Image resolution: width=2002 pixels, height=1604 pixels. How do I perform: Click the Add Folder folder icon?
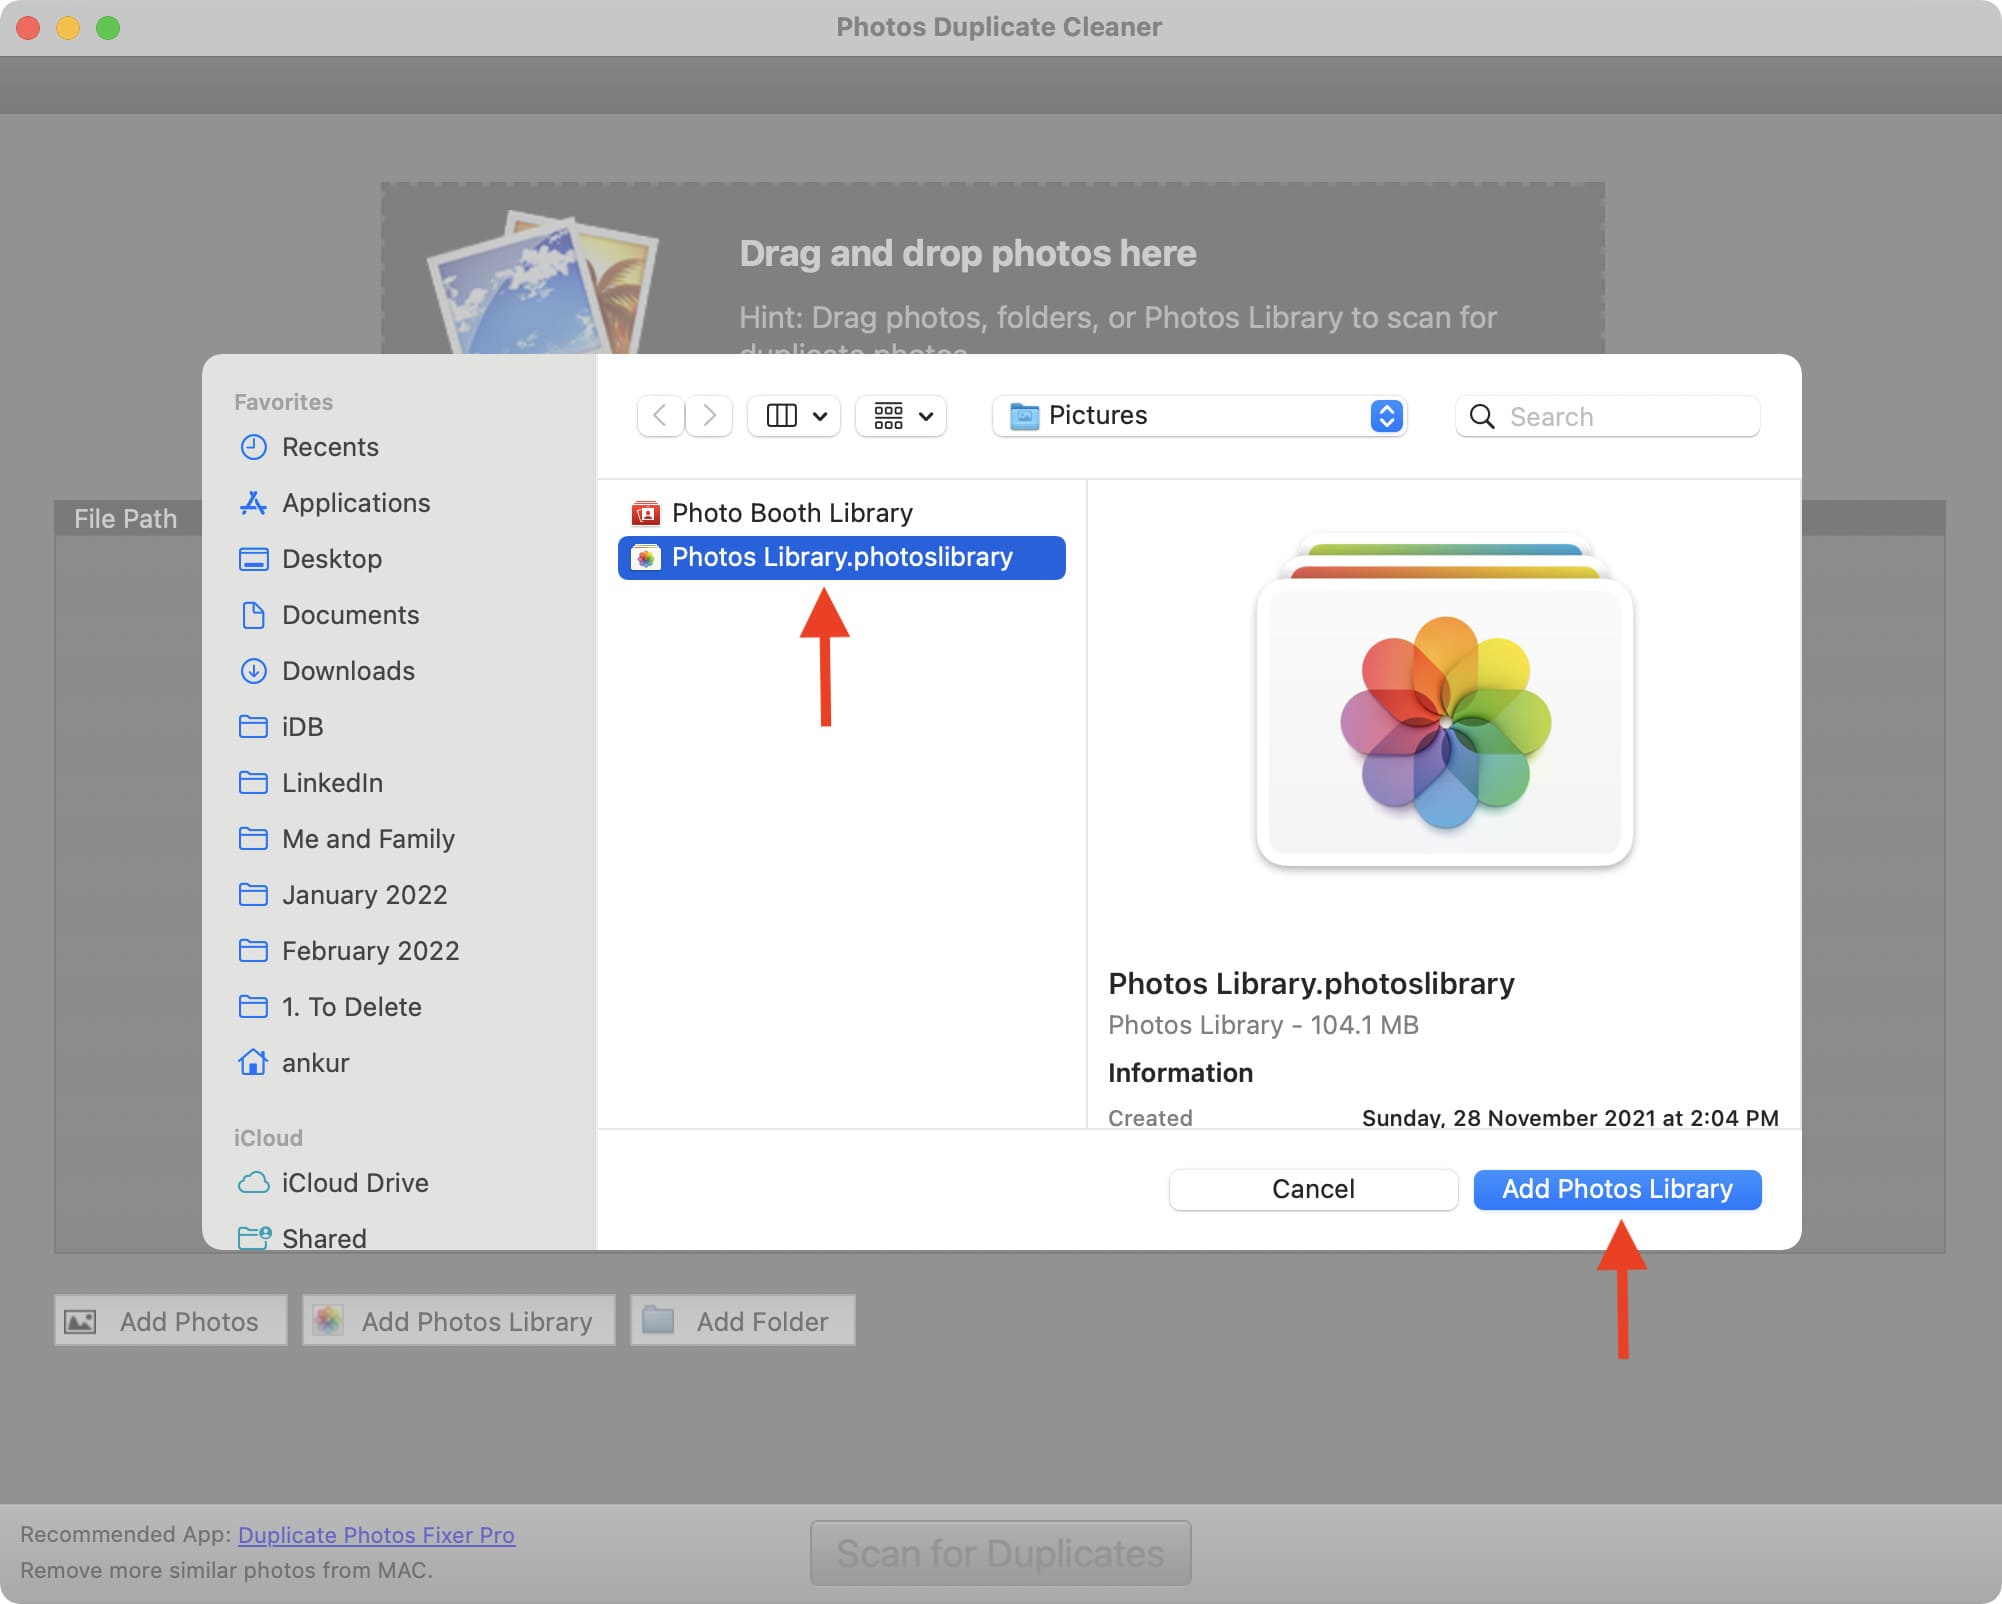pyautogui.click(x=658, y=1321)
